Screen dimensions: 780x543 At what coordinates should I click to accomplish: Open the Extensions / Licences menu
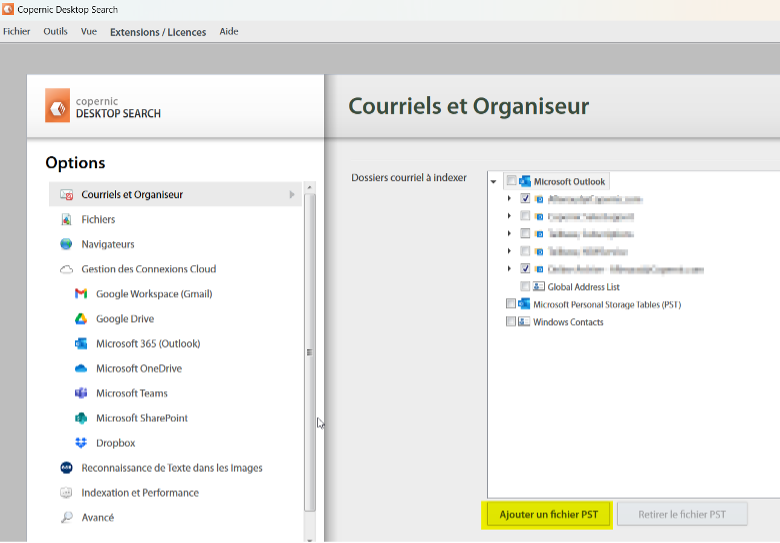click(158, 32)
